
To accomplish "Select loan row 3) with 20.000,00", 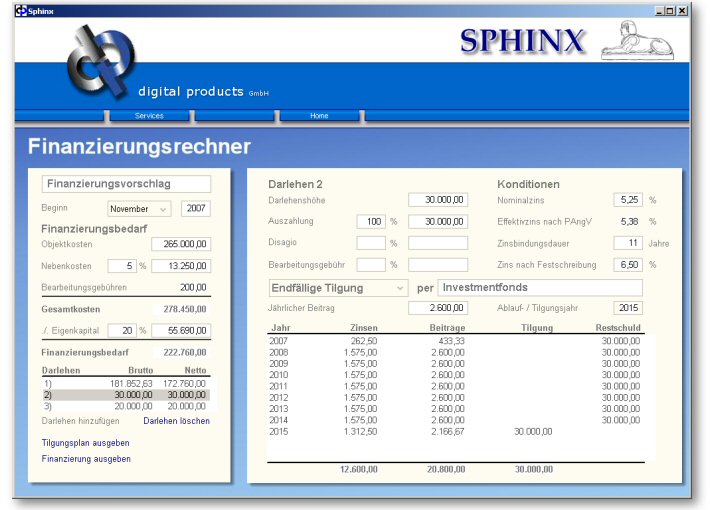I will (x=126, y=406).
